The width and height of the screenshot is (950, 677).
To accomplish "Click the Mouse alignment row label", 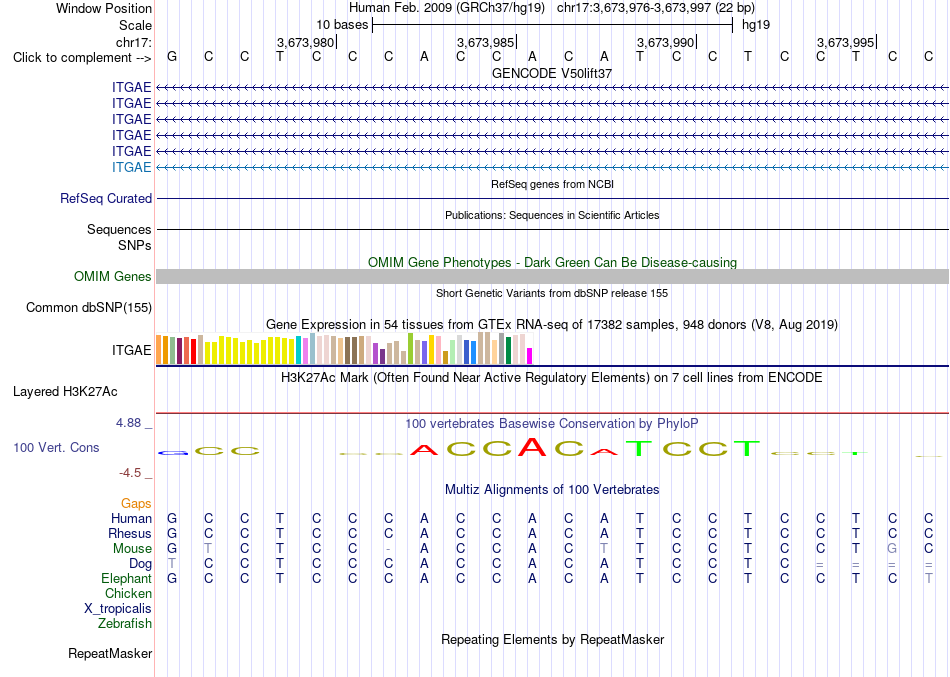I will point(132,549).
